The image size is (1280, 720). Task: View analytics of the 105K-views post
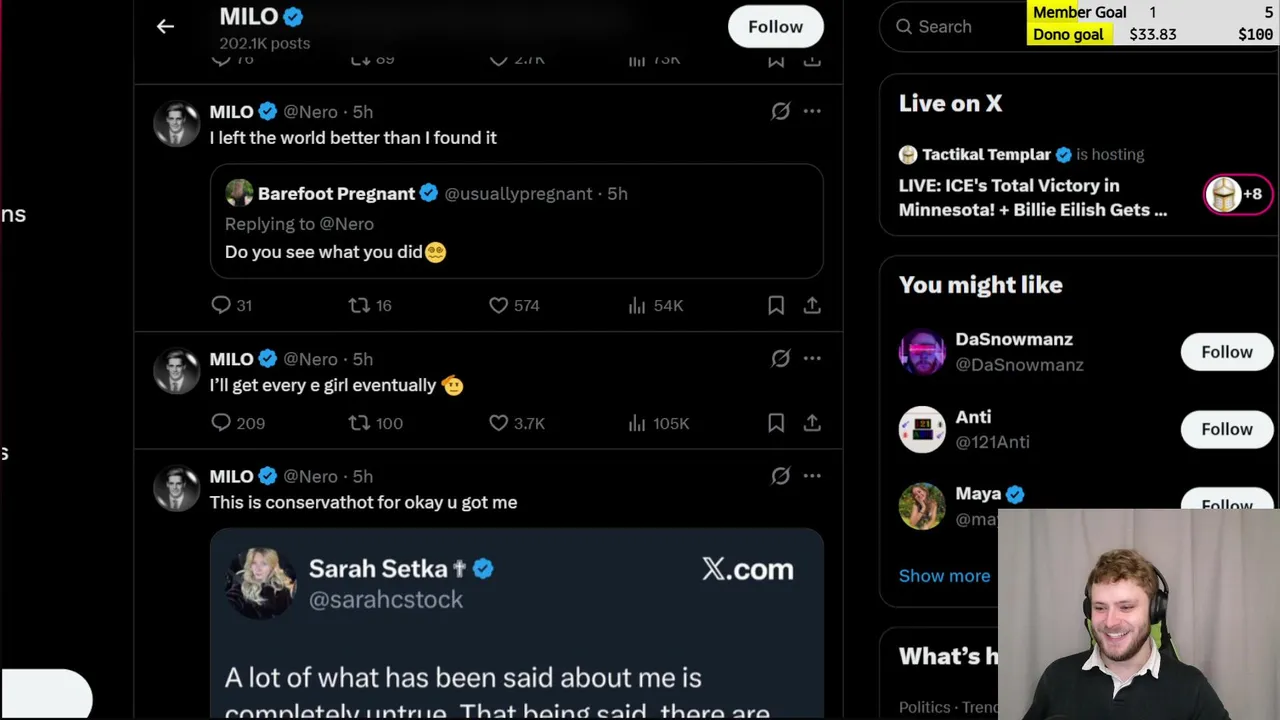637,423
